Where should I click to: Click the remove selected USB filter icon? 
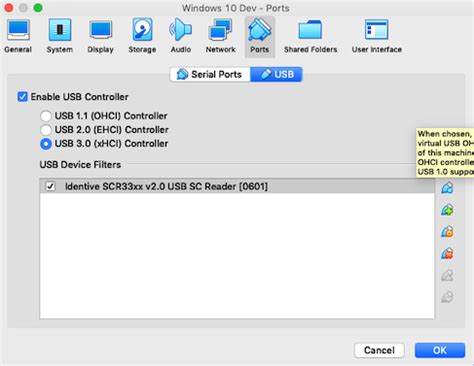click(447, 254)
